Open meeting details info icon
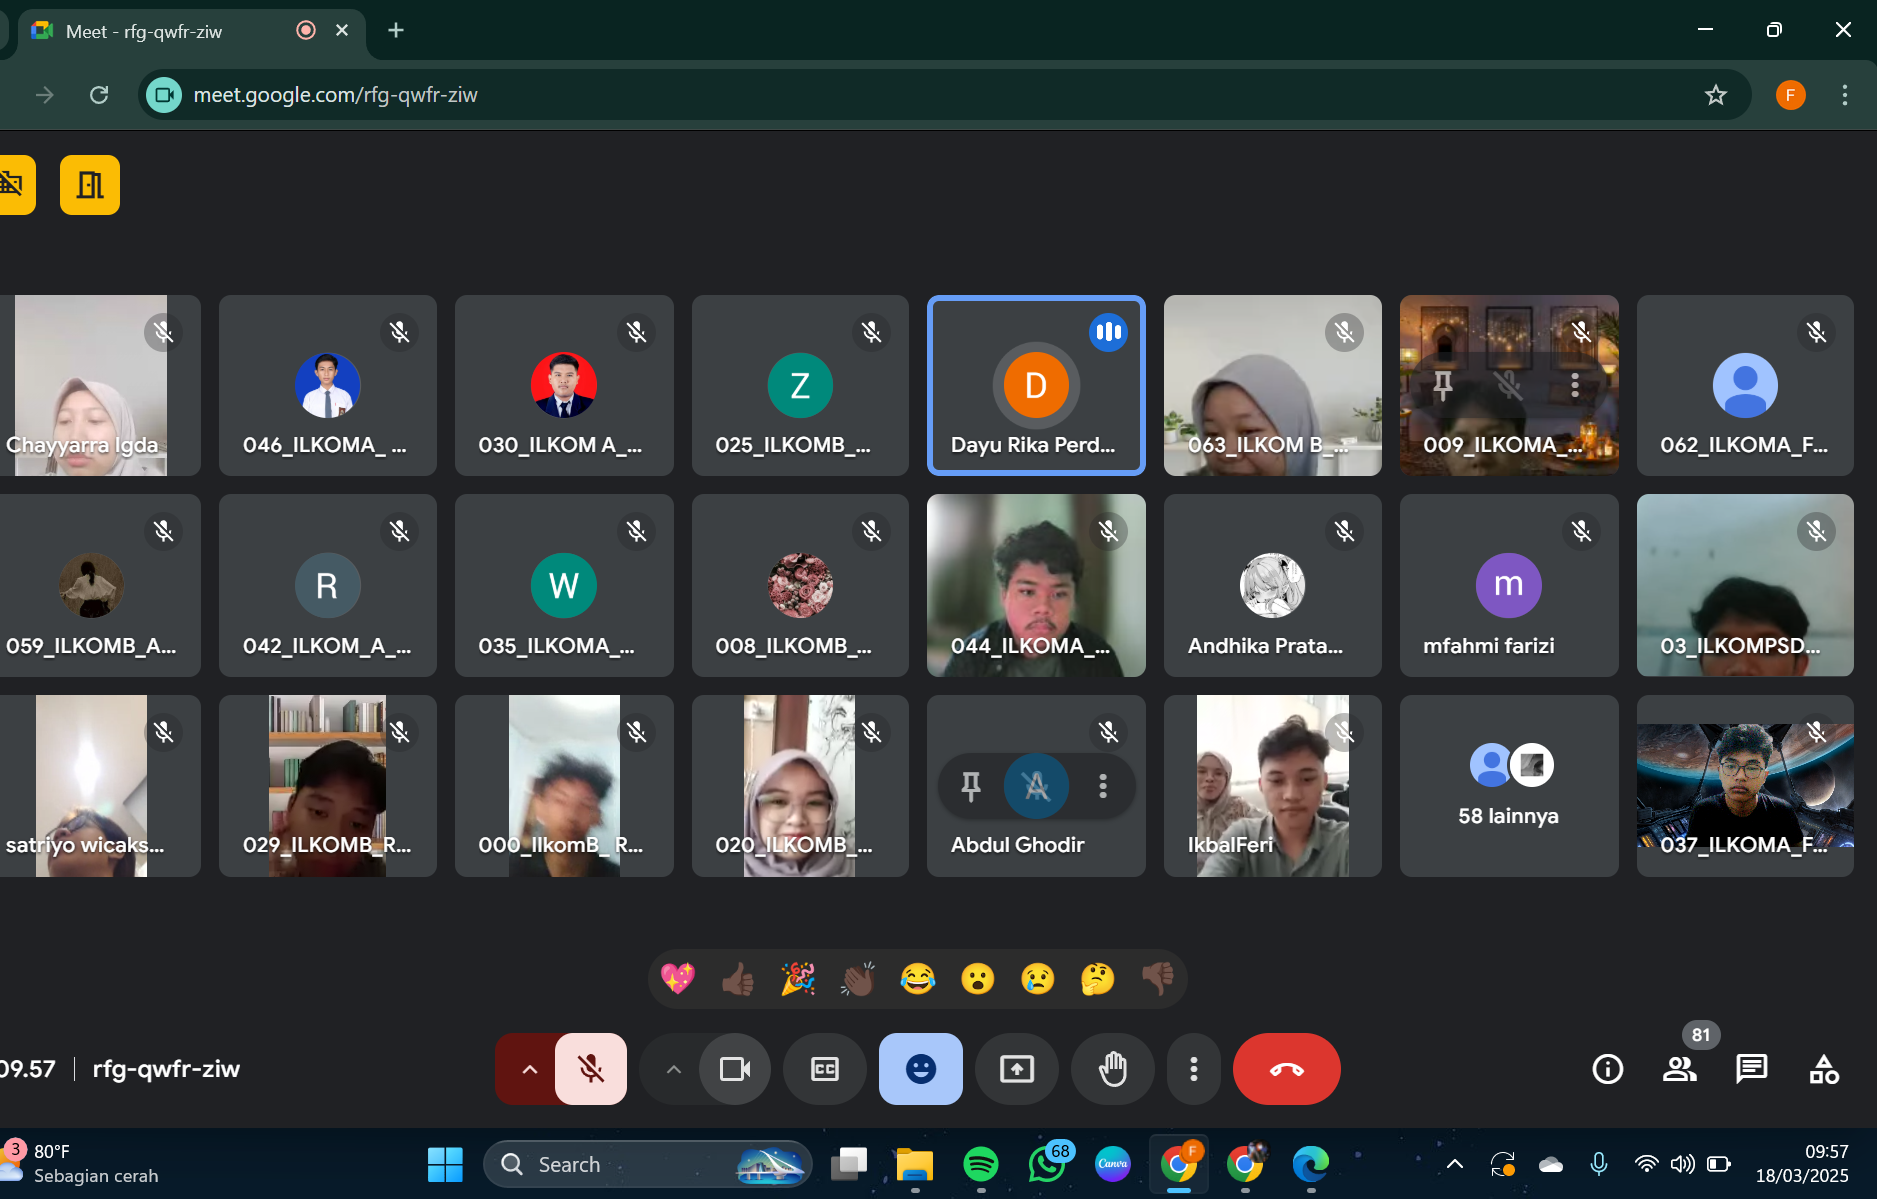1877x1199 pixels. (x=1607, y=1069)
